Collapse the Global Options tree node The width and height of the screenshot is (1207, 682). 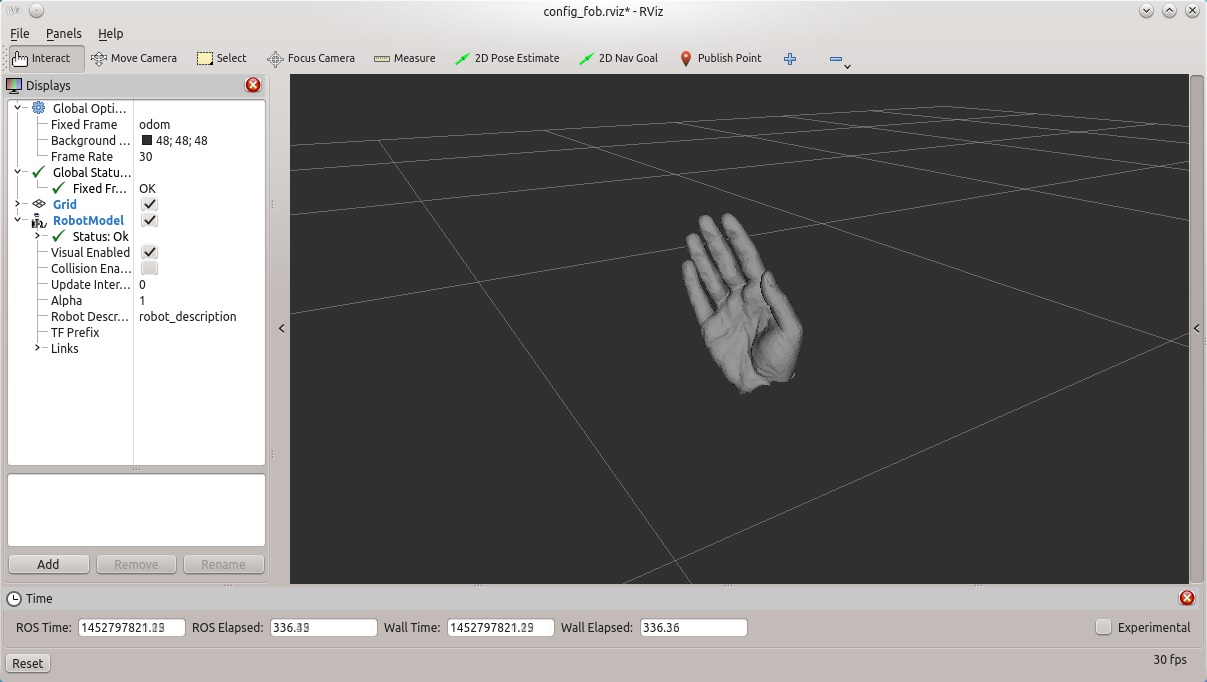(x=18, y=108)
